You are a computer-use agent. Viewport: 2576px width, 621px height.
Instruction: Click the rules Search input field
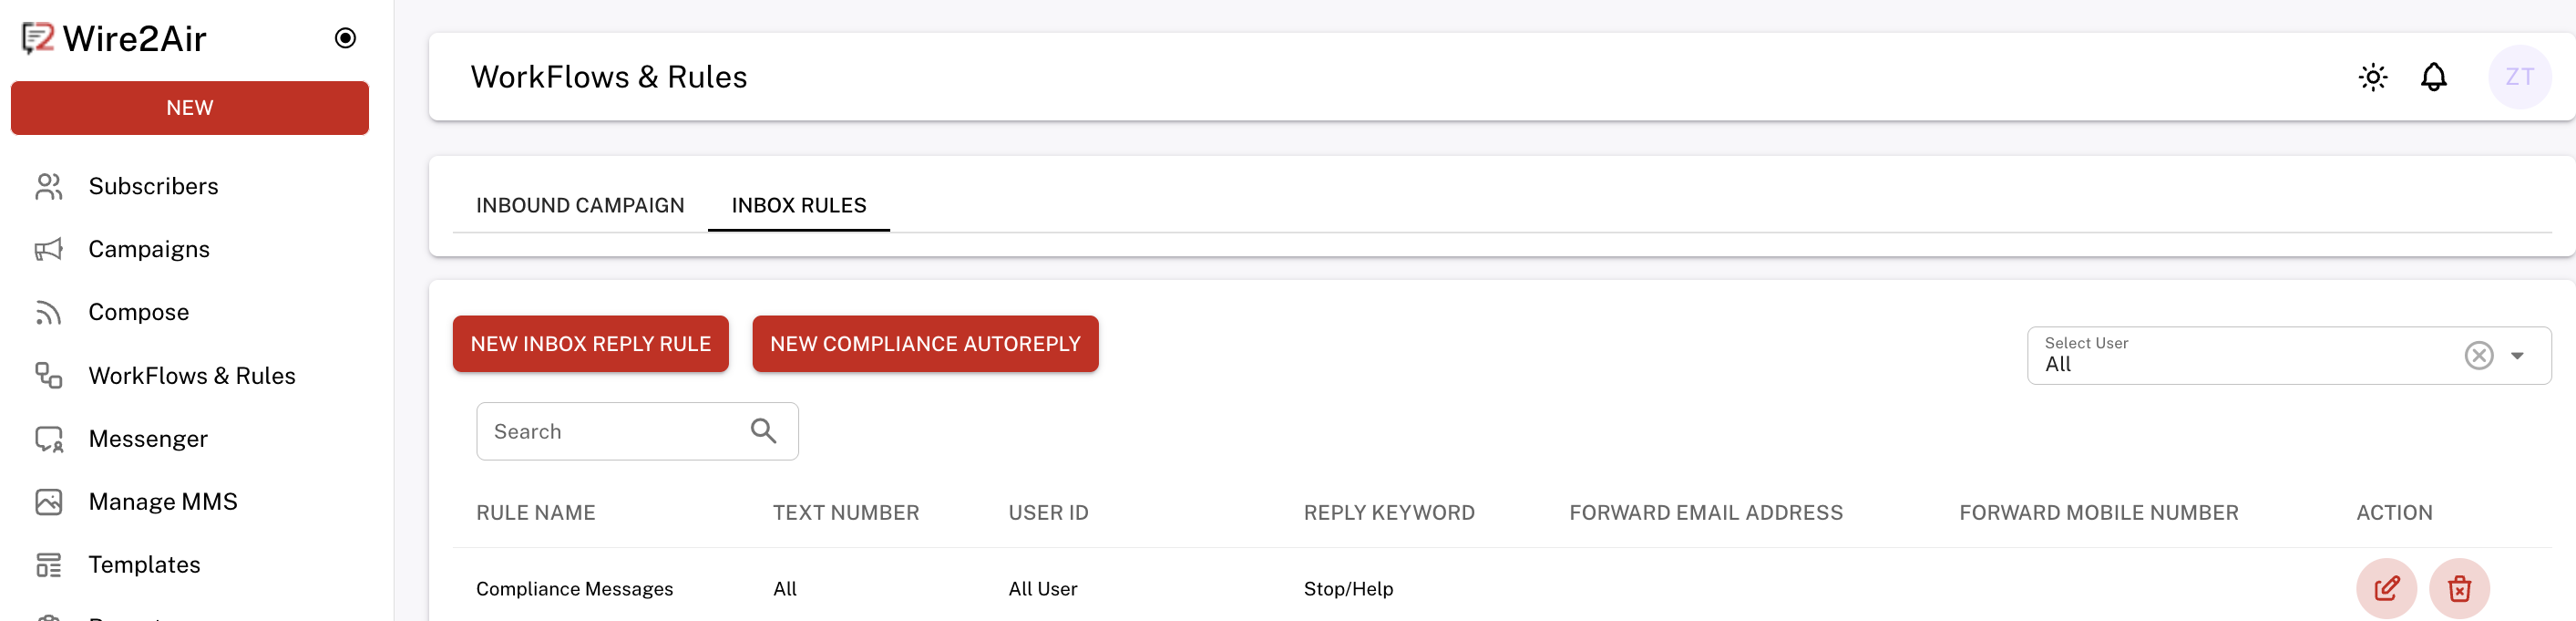[x=615, y=431]
